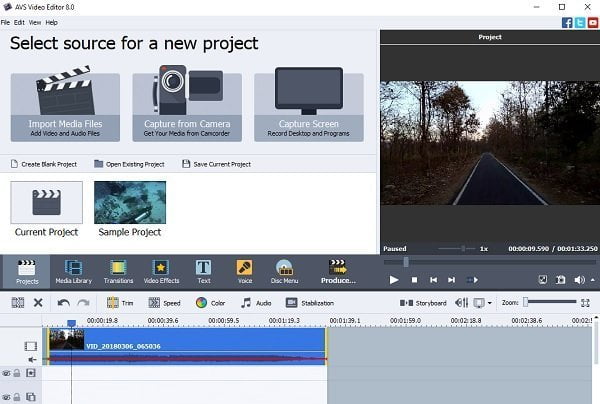Click the timeline playhead marker
The height and width of the screenshot is (404, 600).
pos(72,323)
